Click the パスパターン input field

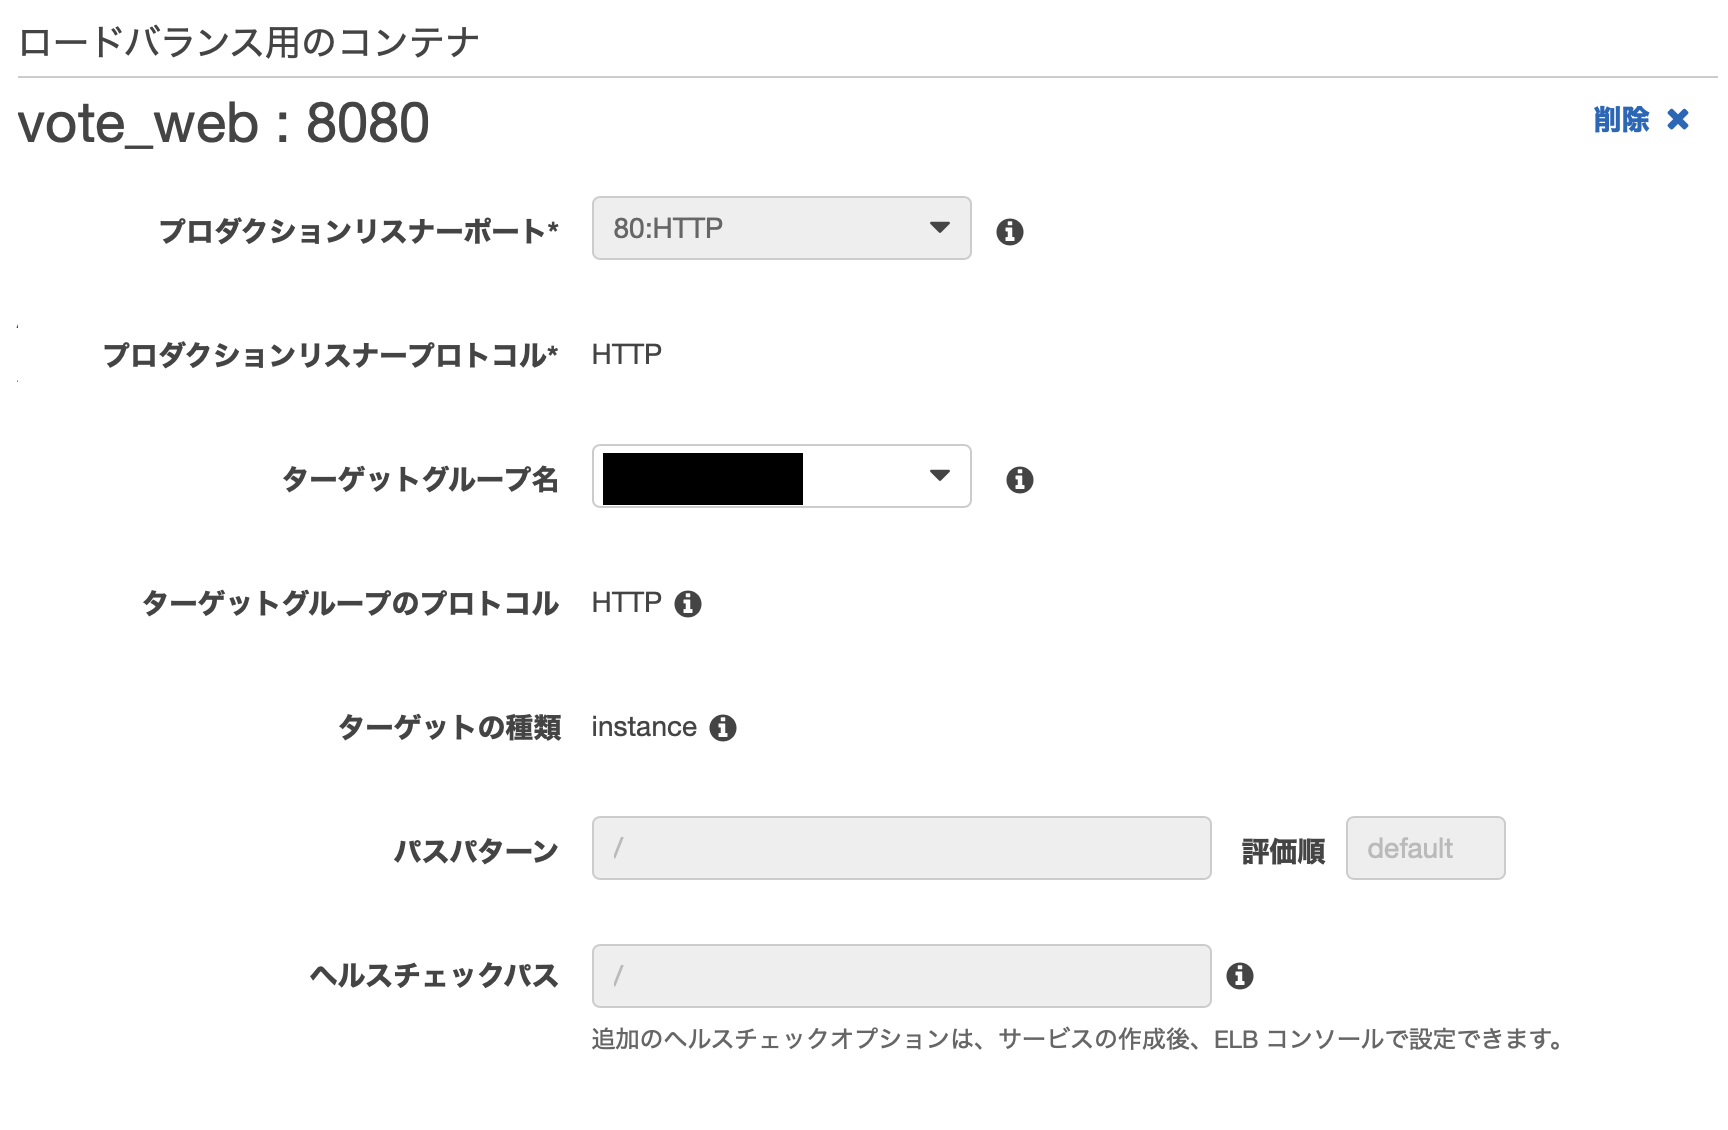pyautogui.click(x=900, y=849)
